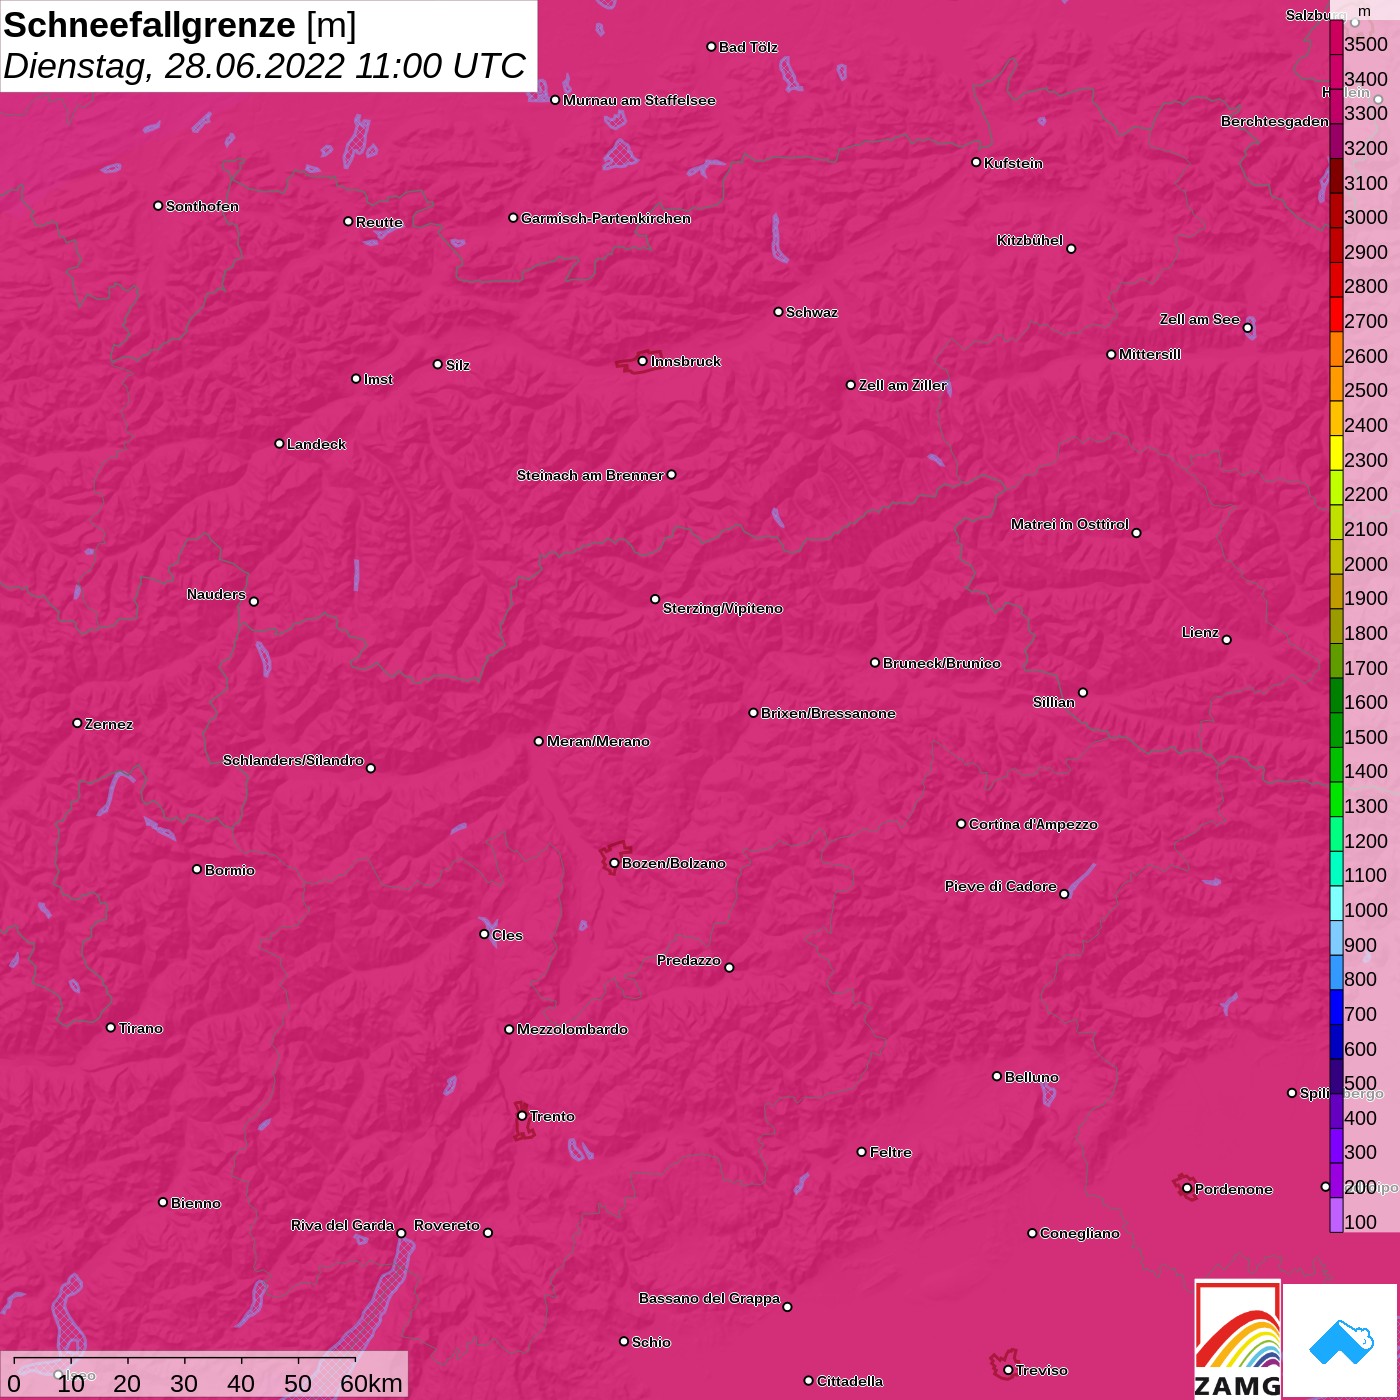Click the Riva del Garda label
This screenshot has width=1400, height=1400.
pyautogui.click(x=343, y=1225)
